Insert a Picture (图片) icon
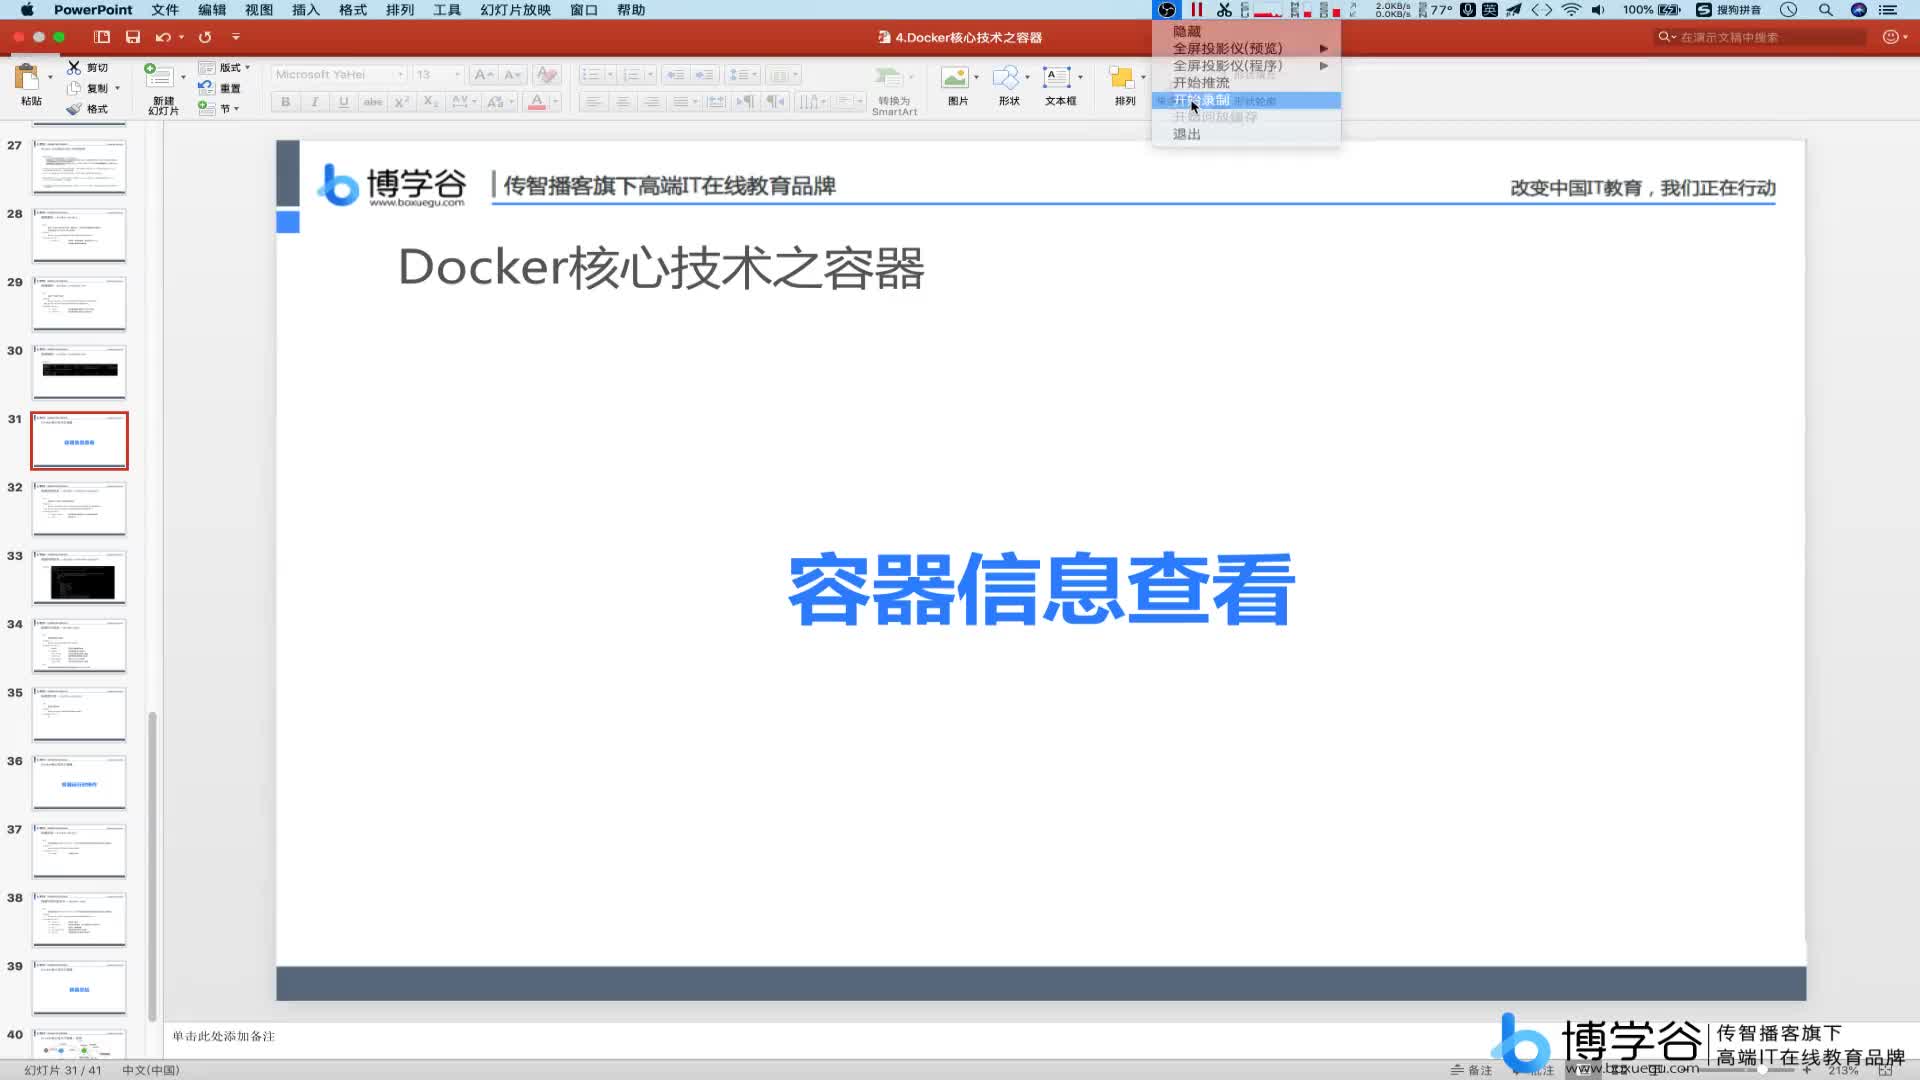This screenshot has width=1920, height=1080. coord(955,78)
